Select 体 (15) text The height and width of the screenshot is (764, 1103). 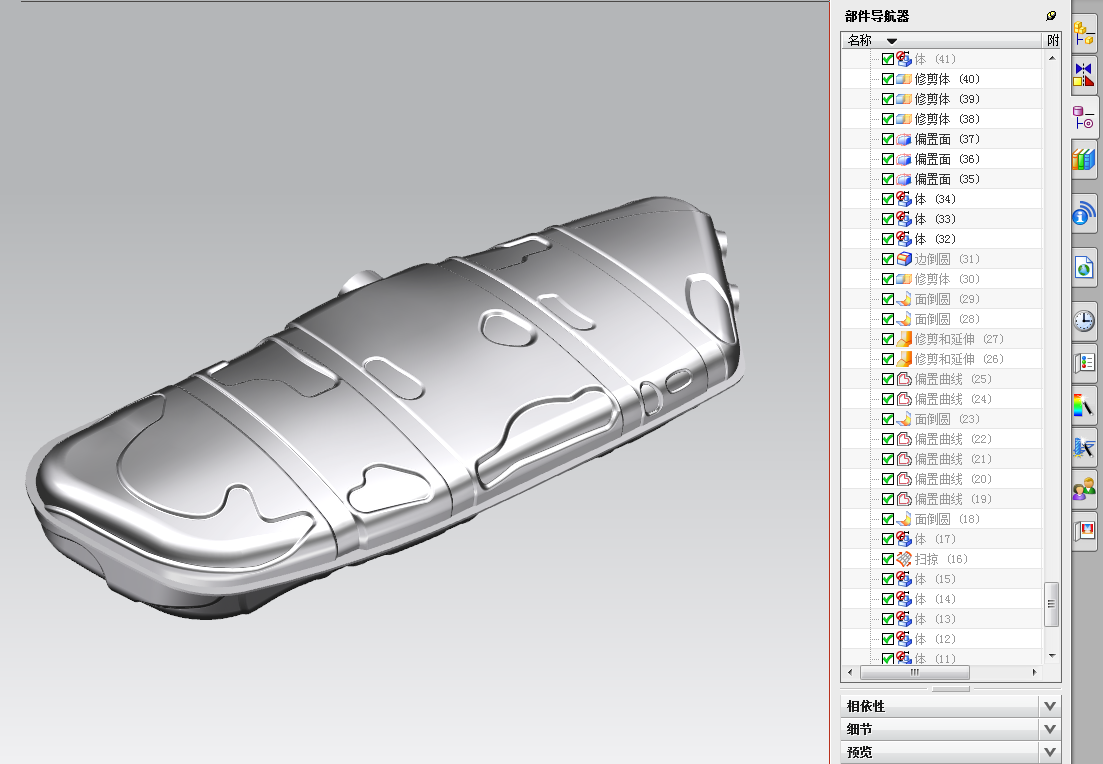click(935, 579)
